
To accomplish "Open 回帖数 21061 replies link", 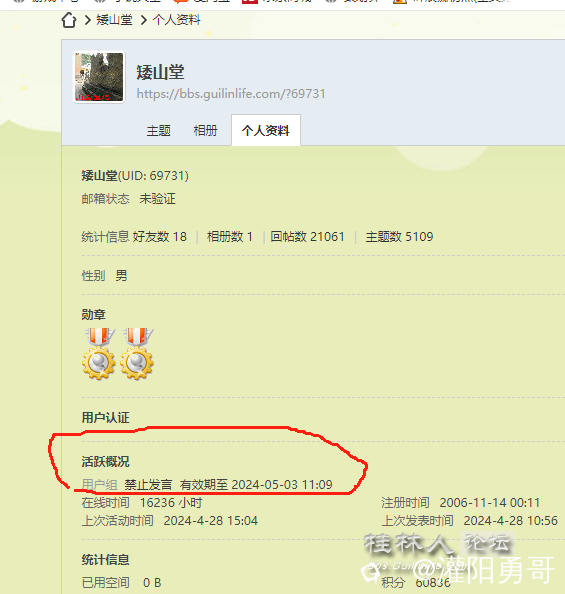I will pos(307,237).
